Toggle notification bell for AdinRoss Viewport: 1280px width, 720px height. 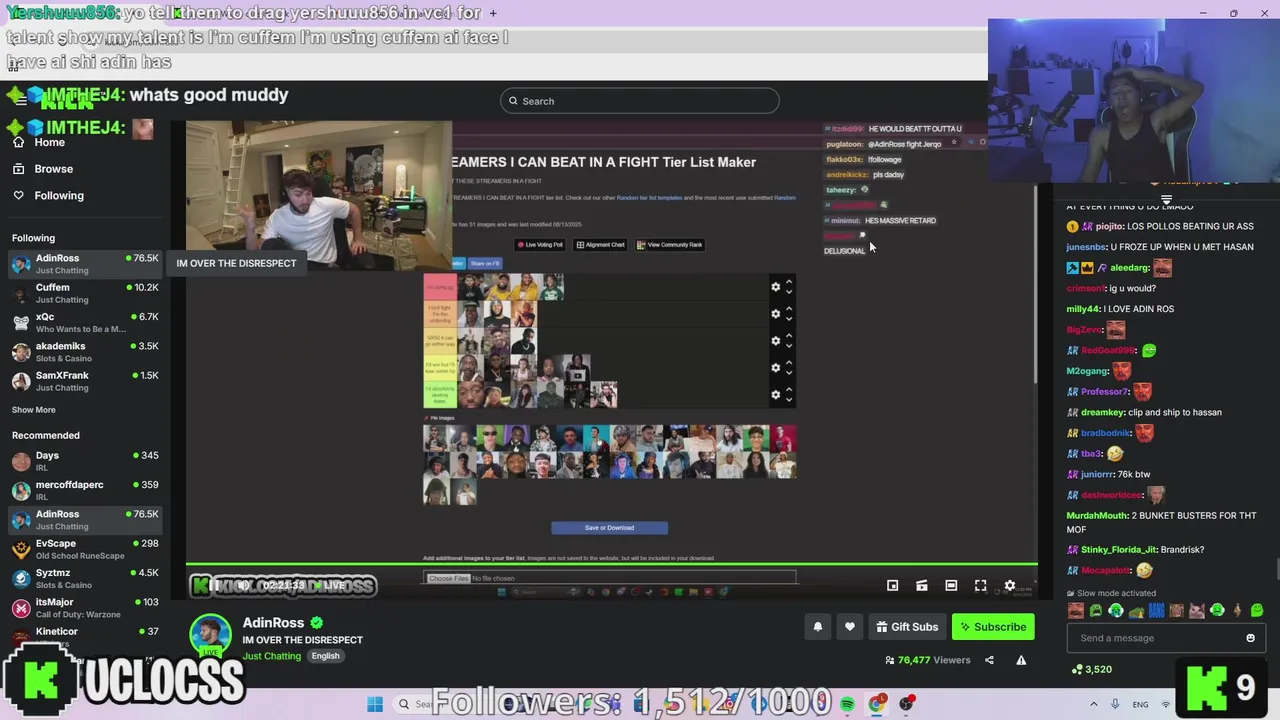click(x=817, y=627)
